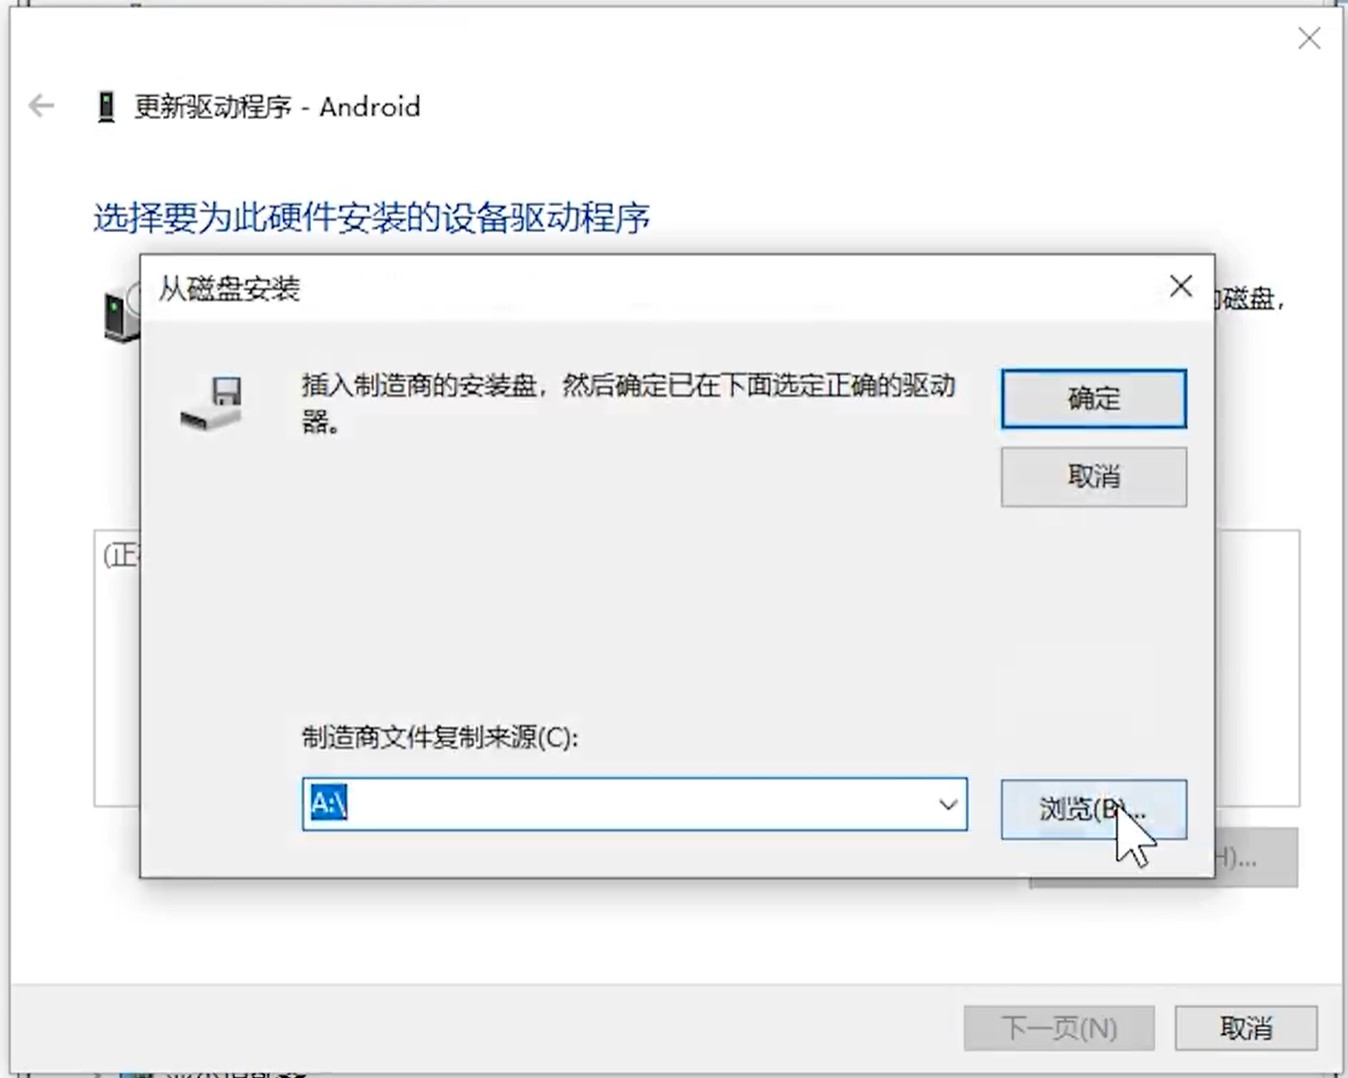The image size is (1348, 1078).
Task: Click the 插入制造商的安装盘 instruction text
Action: pos(628,403)
